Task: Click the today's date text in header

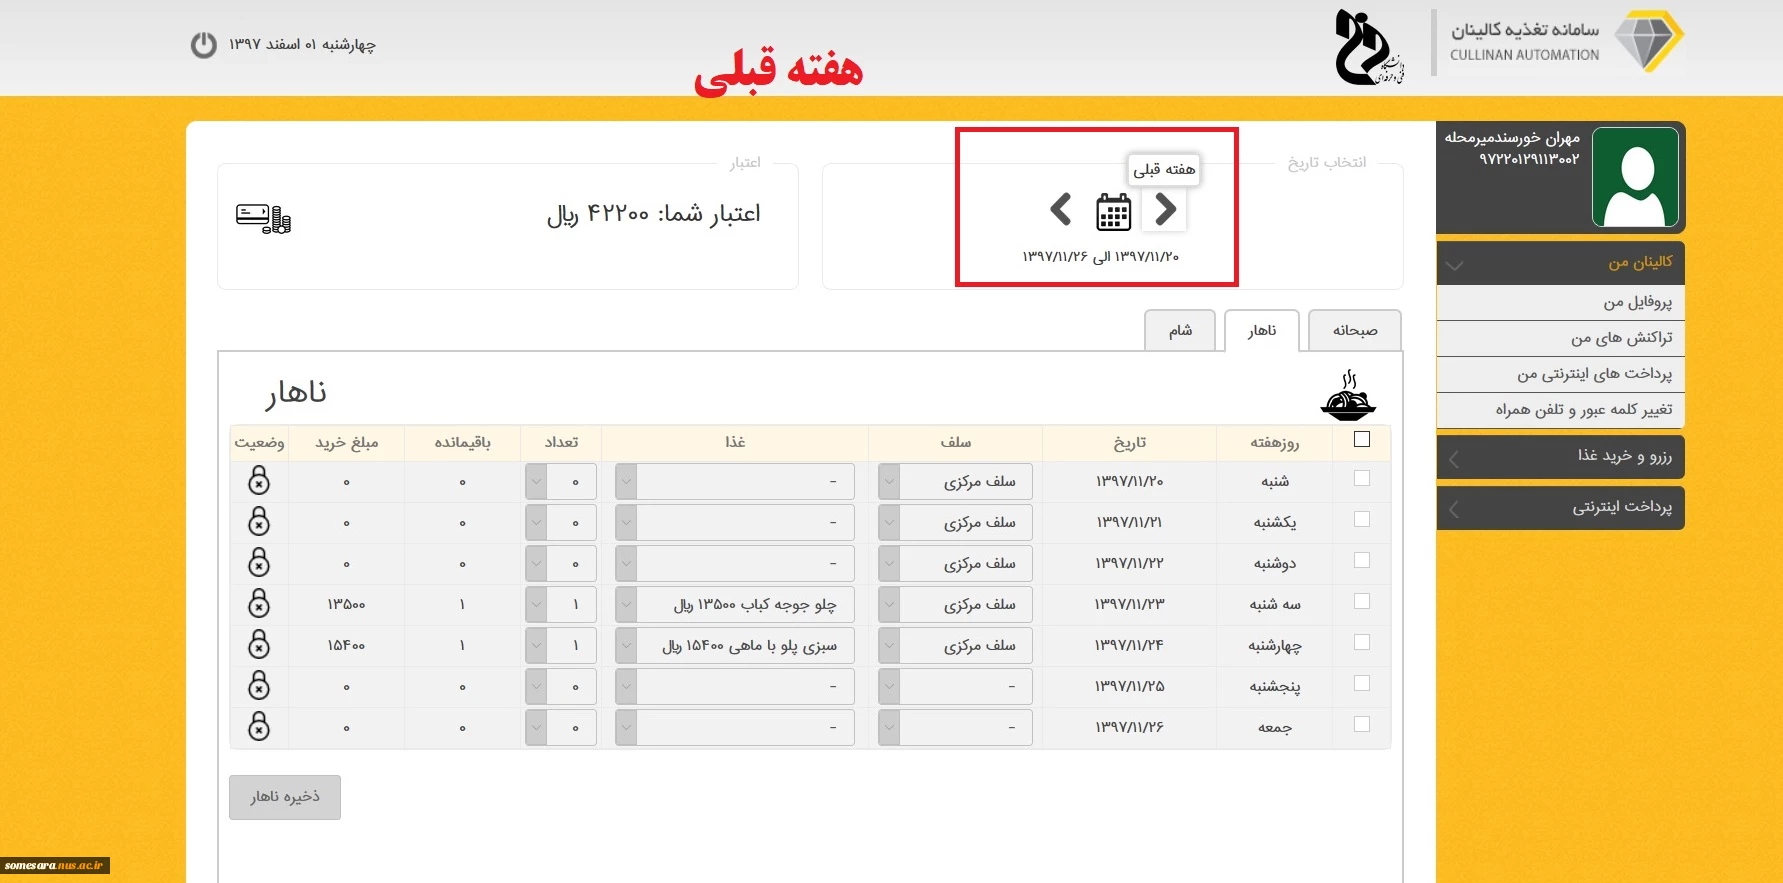Action: (x=302, y=45)
